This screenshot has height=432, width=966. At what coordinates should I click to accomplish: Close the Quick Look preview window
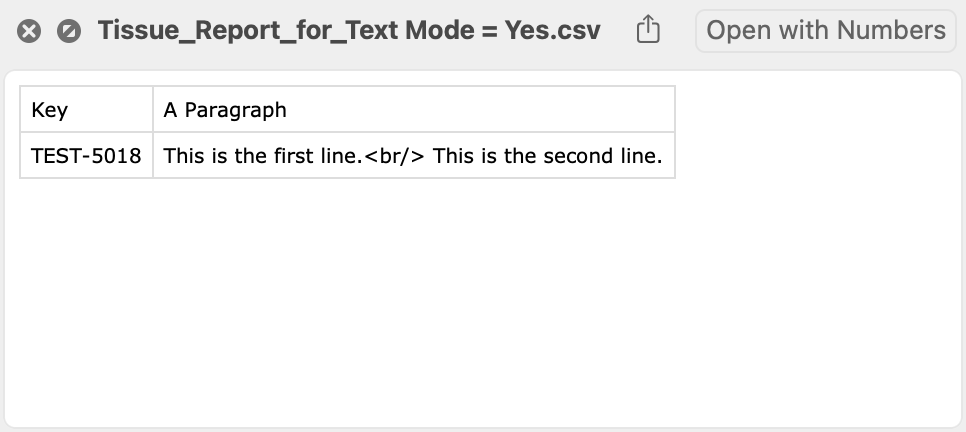pyautogui.click(x=30, y=31)
